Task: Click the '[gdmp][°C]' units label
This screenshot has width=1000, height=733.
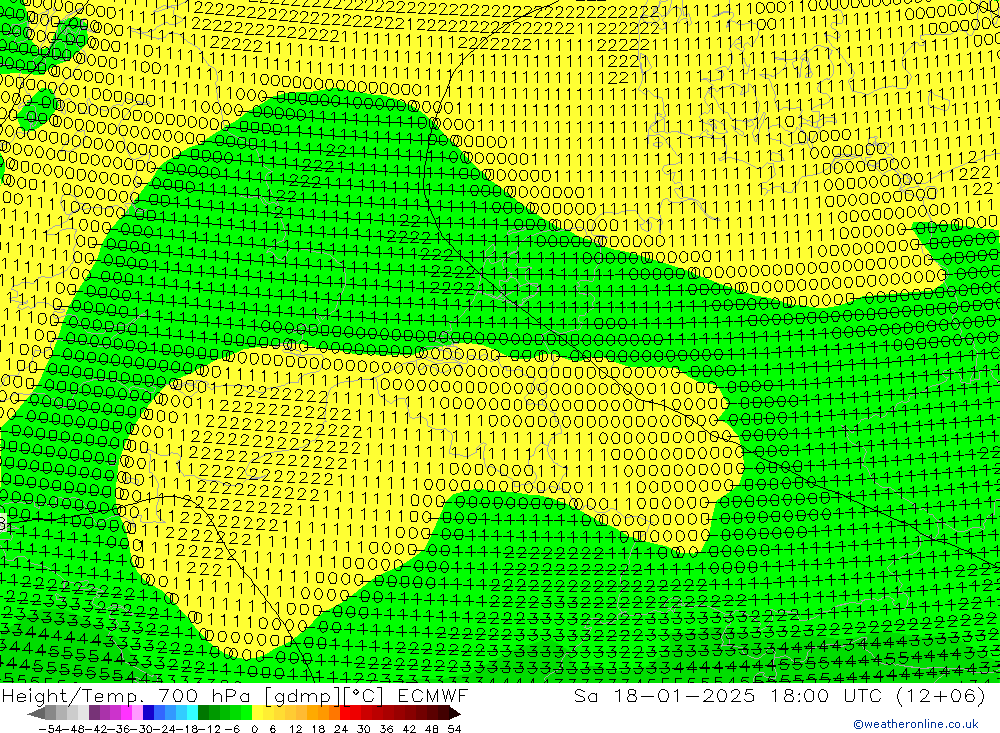Action: (x=324, y=696)
